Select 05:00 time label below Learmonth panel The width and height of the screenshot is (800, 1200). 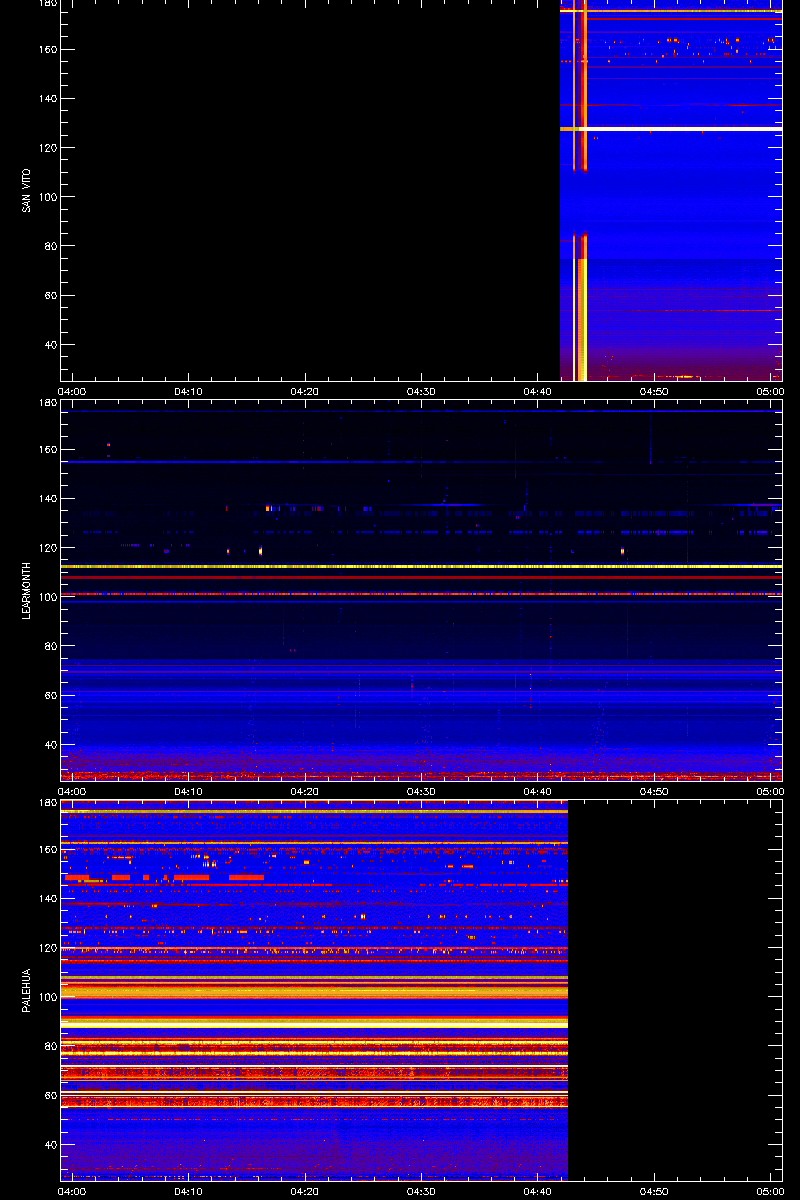click(769, 792)
